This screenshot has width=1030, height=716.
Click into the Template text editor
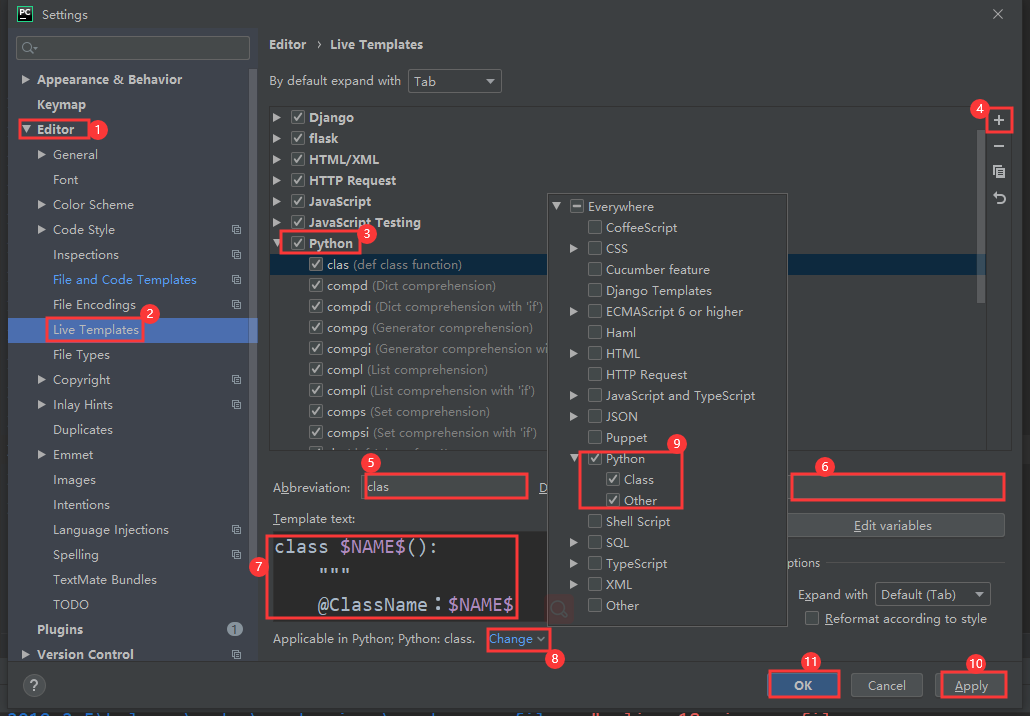click(407, 577)
